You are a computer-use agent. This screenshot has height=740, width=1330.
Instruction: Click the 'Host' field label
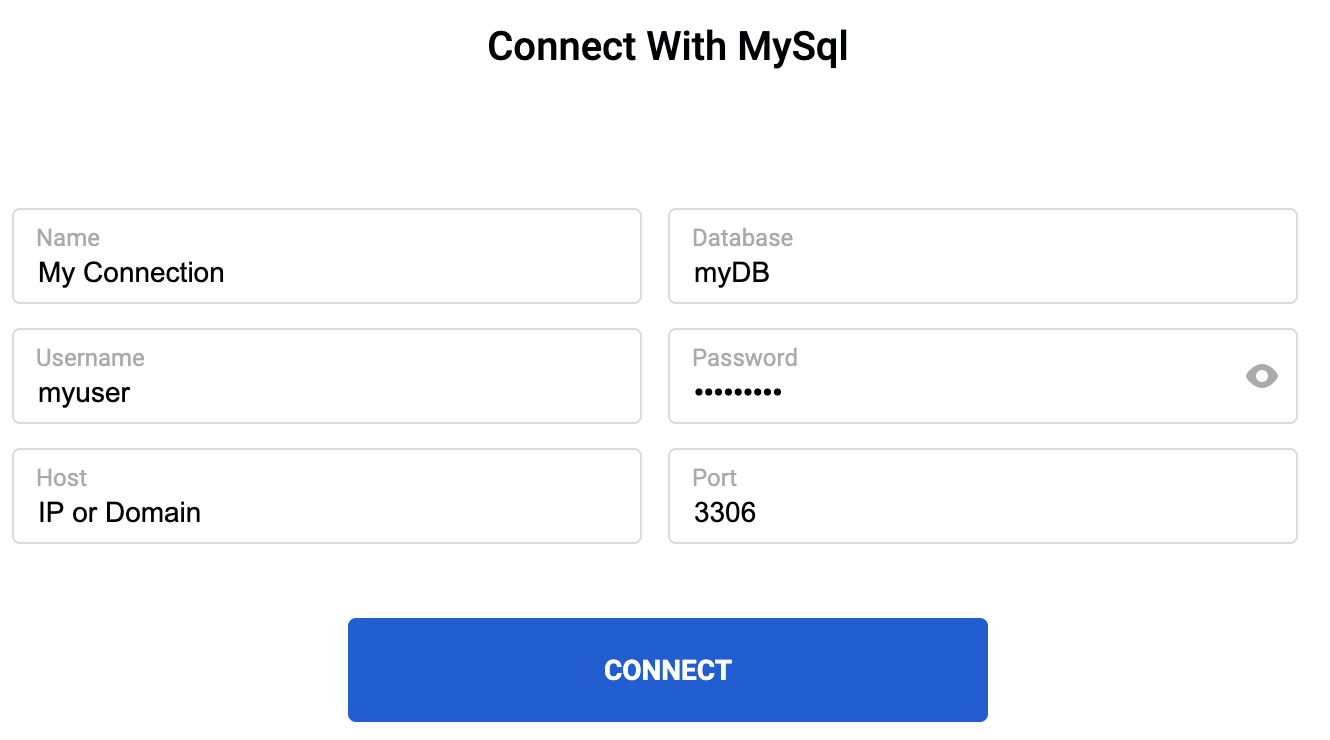(62, 478)
